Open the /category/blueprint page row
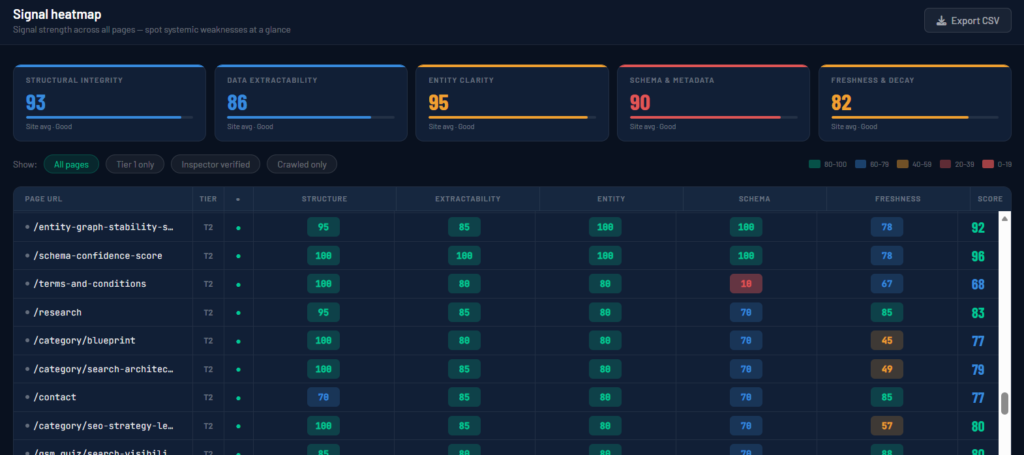 pyautogui.click(x=506, y=341)
